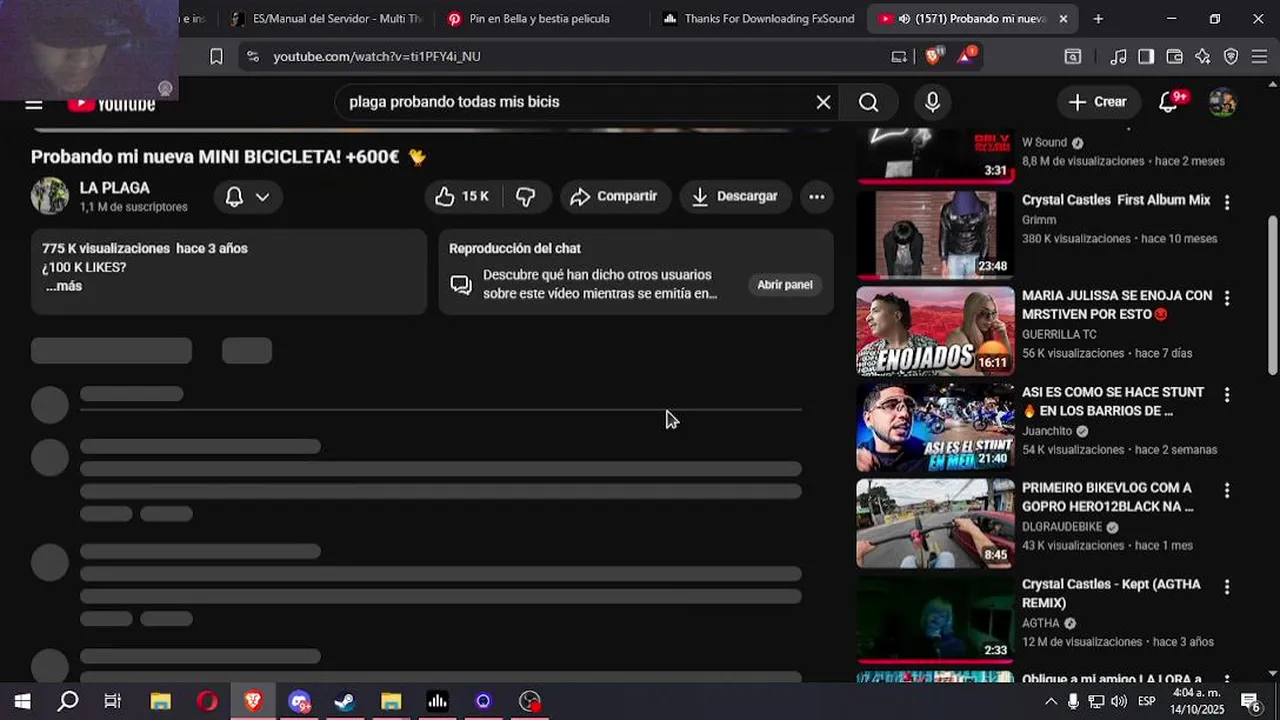Open the Juanchito channel name
The height and width of the screenshot is (720, 1280).
coord(1047,431)
